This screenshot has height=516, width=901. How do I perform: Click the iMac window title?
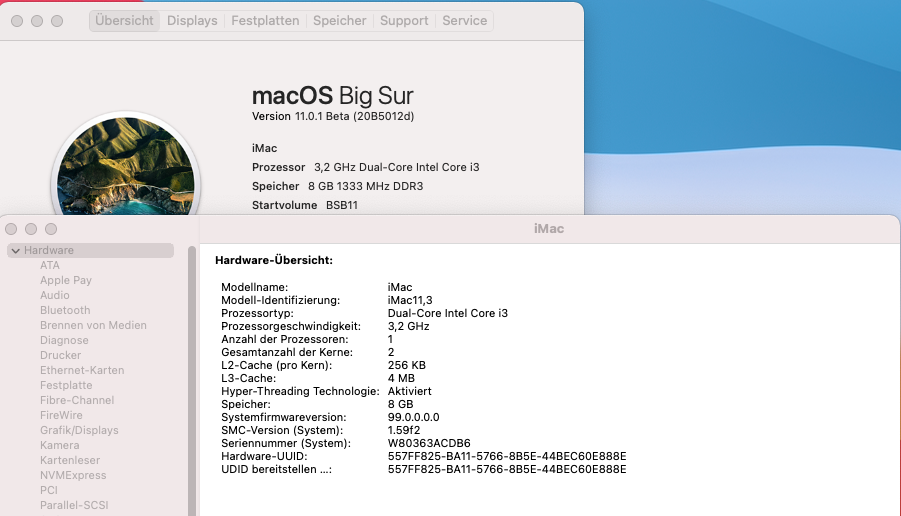[x=549, y=229]
